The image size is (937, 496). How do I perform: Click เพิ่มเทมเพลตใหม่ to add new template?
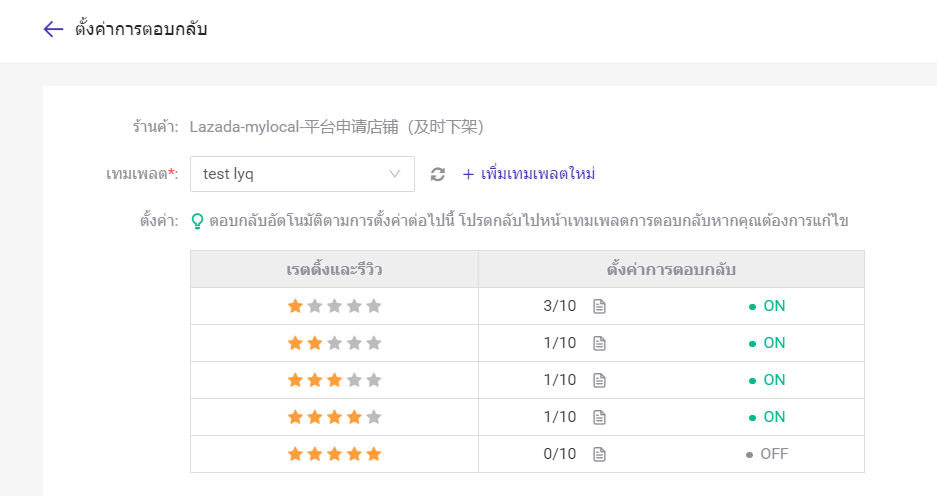click(529, 174)
